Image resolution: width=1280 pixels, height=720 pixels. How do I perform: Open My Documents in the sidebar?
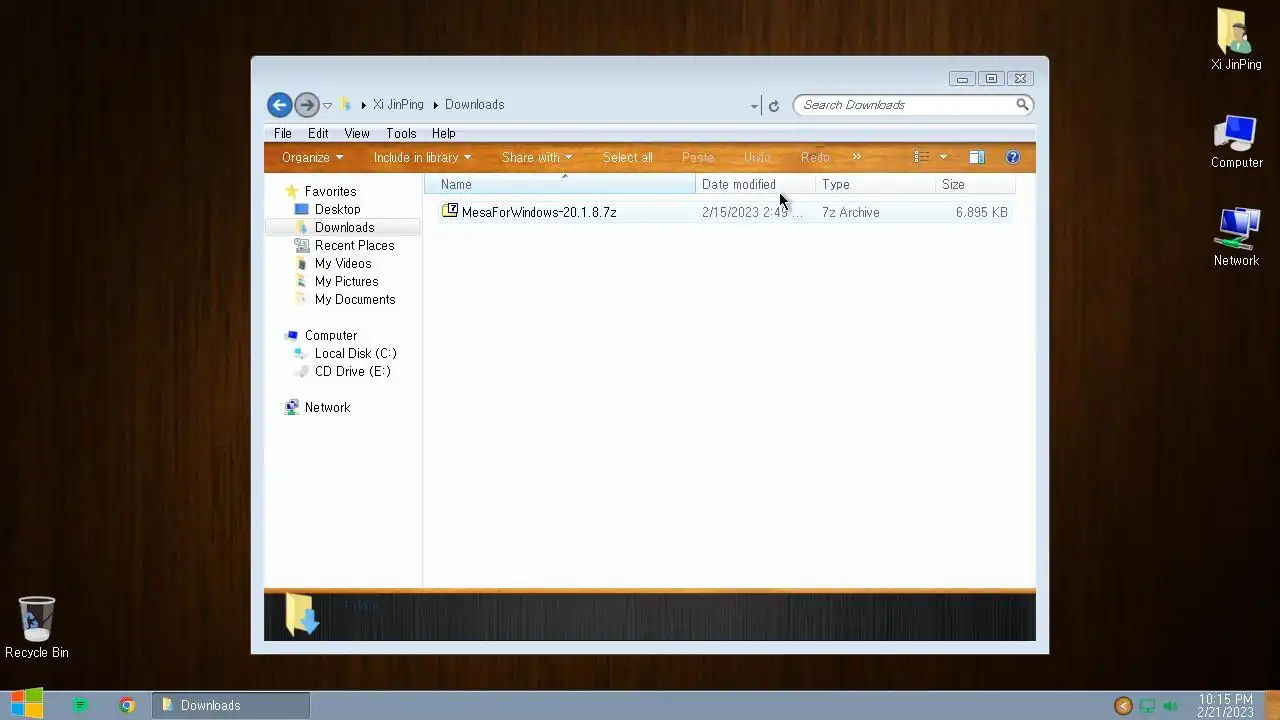click(355, 299)
